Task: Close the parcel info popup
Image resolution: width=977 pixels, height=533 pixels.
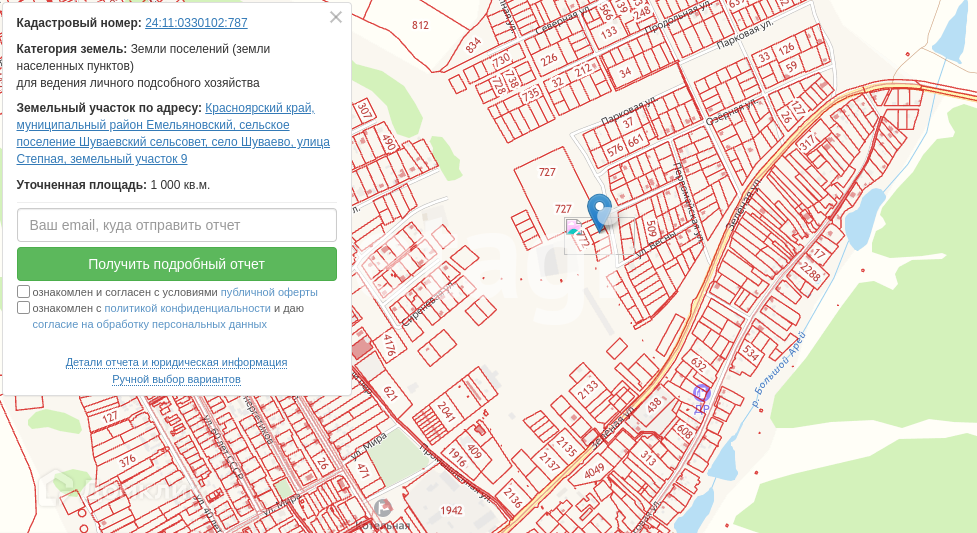Action: pos(336,17)
